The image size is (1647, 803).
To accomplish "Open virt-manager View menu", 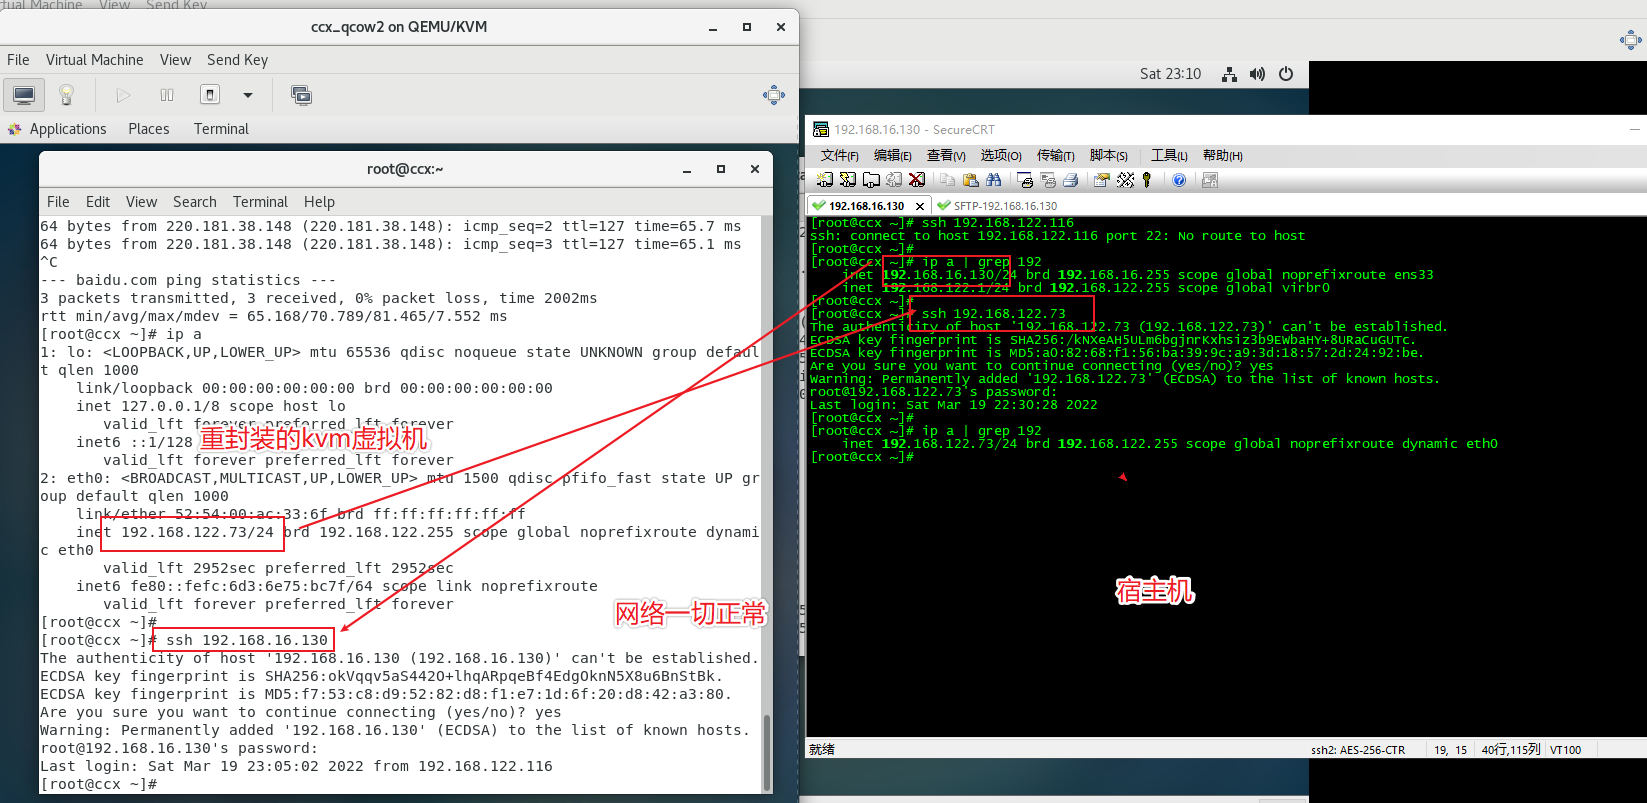I will (175, 60).
